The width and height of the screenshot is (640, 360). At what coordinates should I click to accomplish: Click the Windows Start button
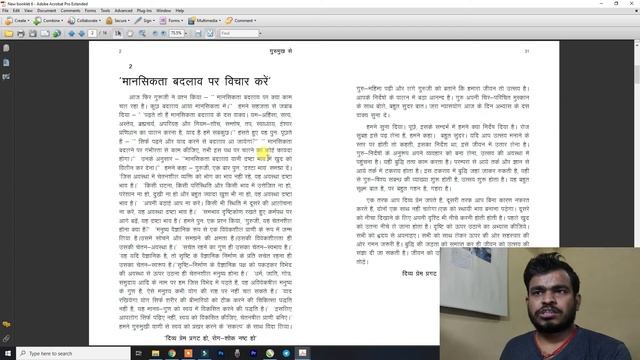[8, 353]
